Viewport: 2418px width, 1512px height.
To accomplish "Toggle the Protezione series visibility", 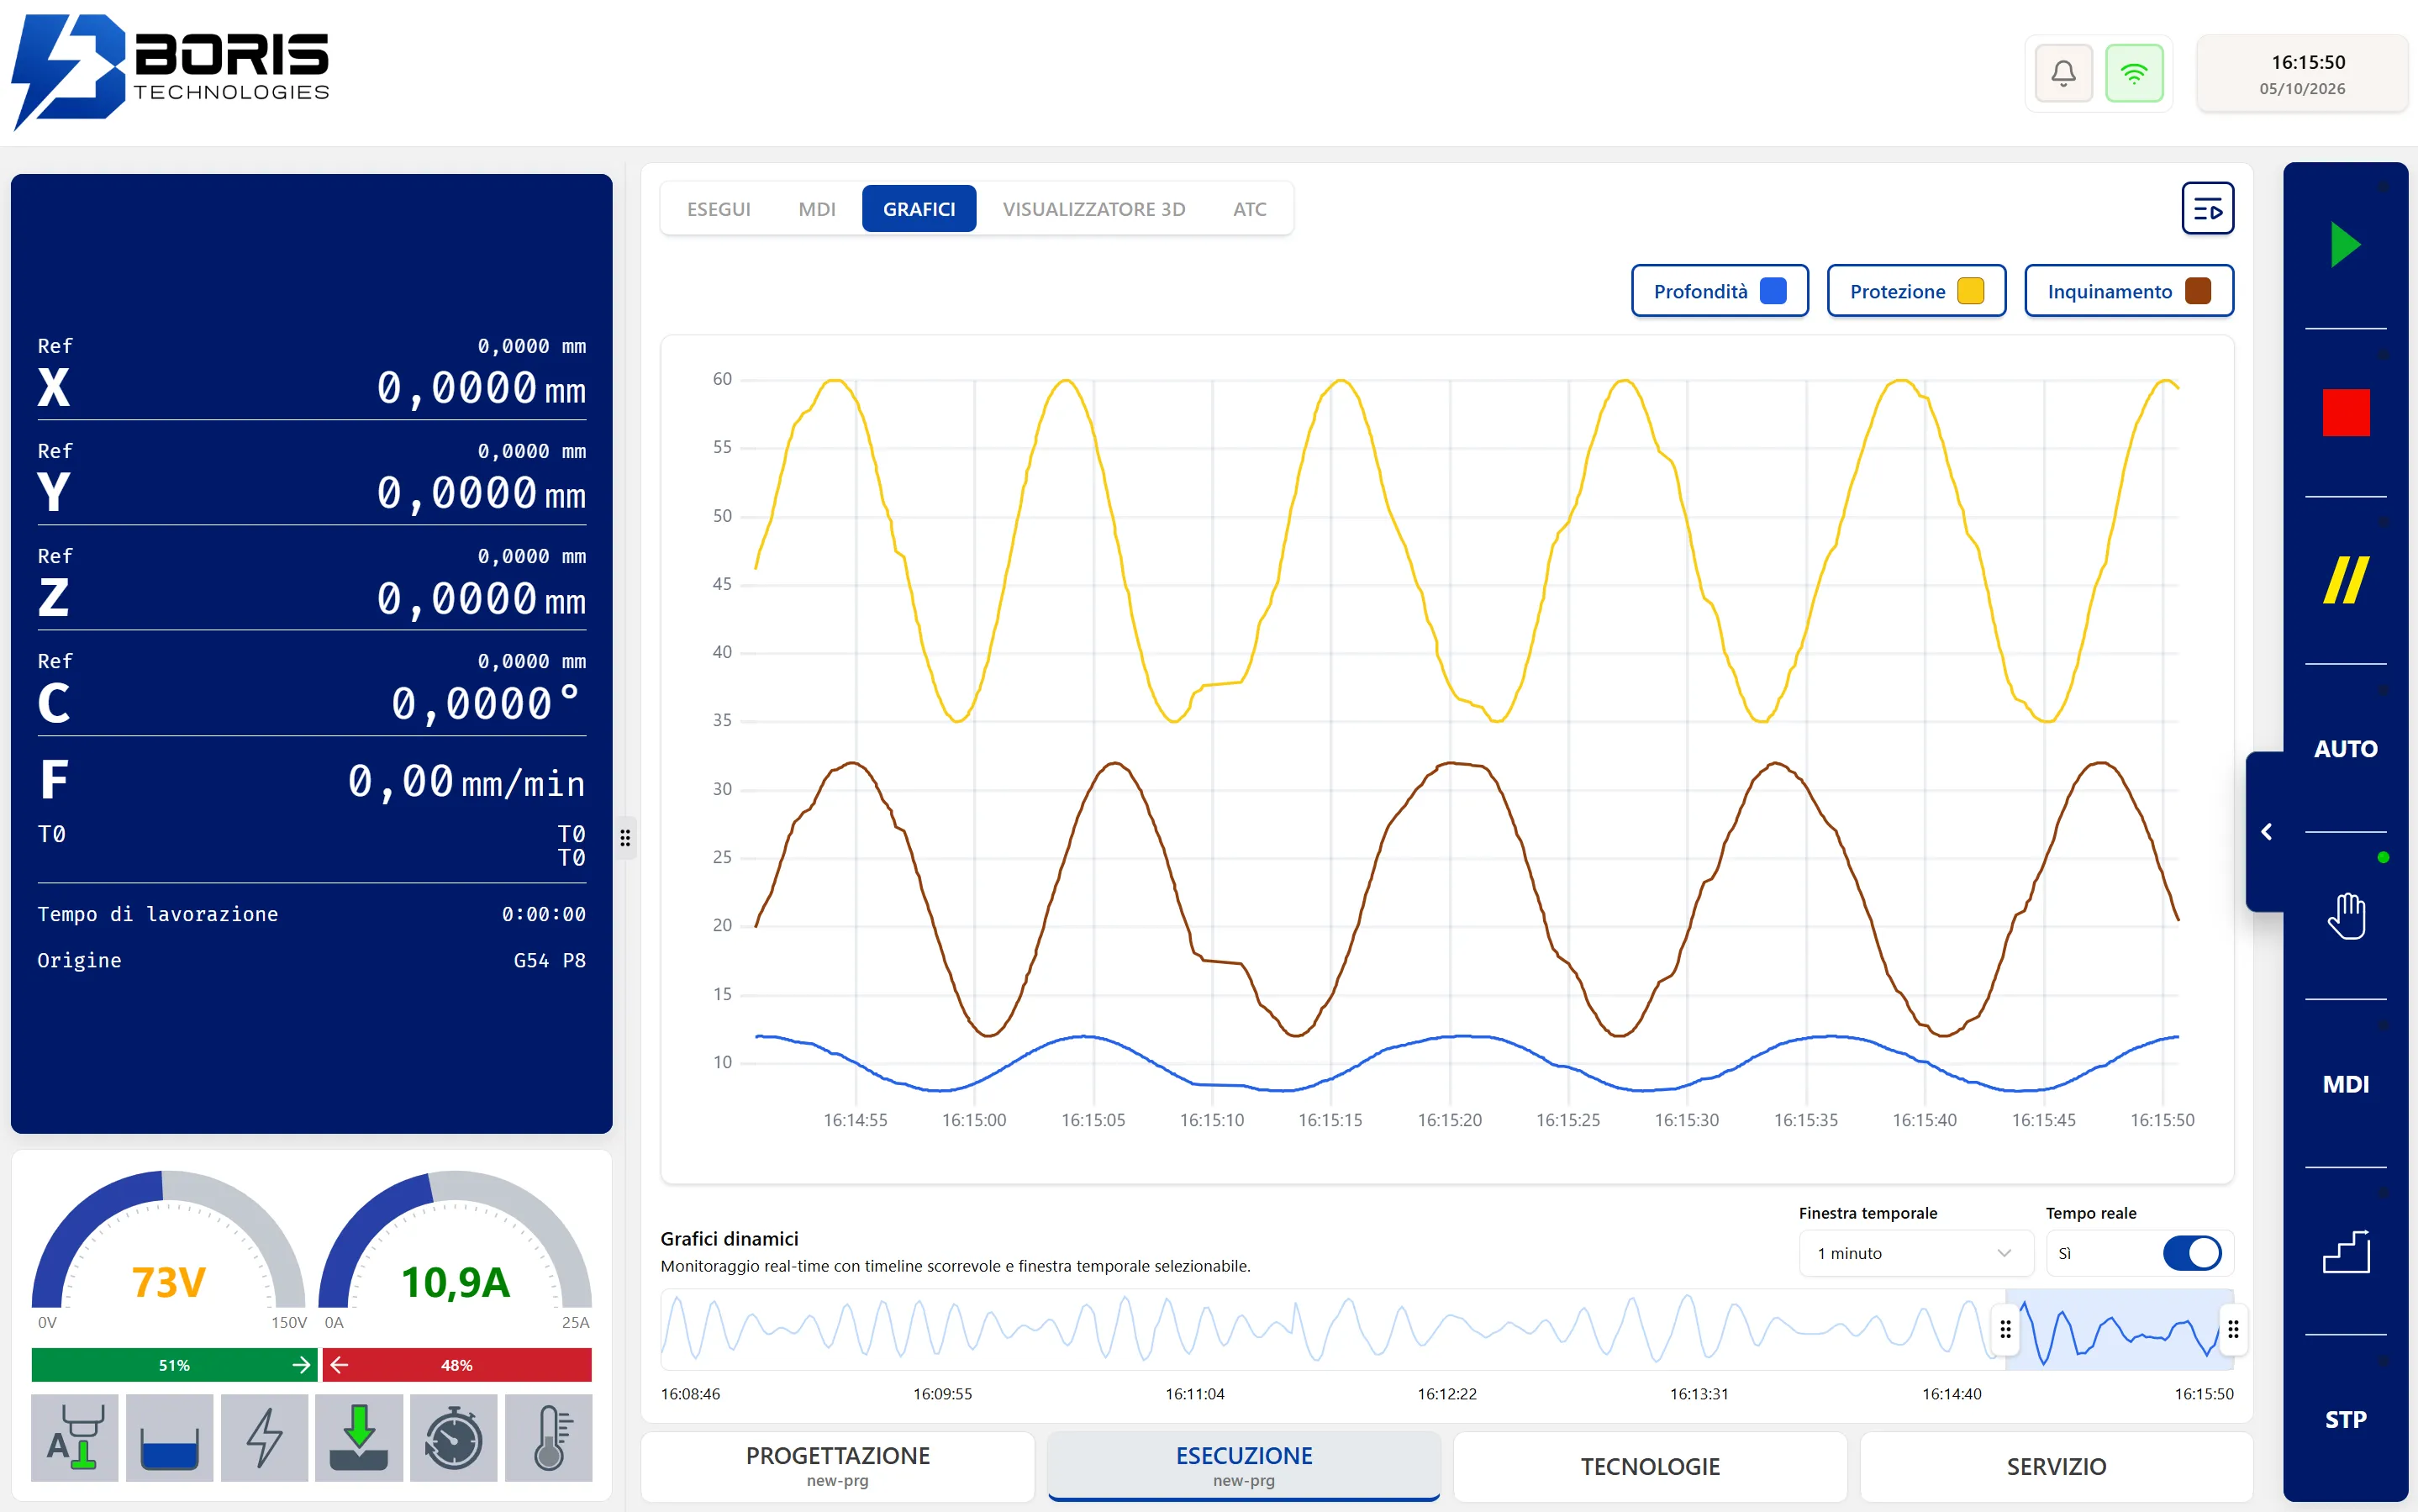I will pyautogui.click(x=1916, y=291).
